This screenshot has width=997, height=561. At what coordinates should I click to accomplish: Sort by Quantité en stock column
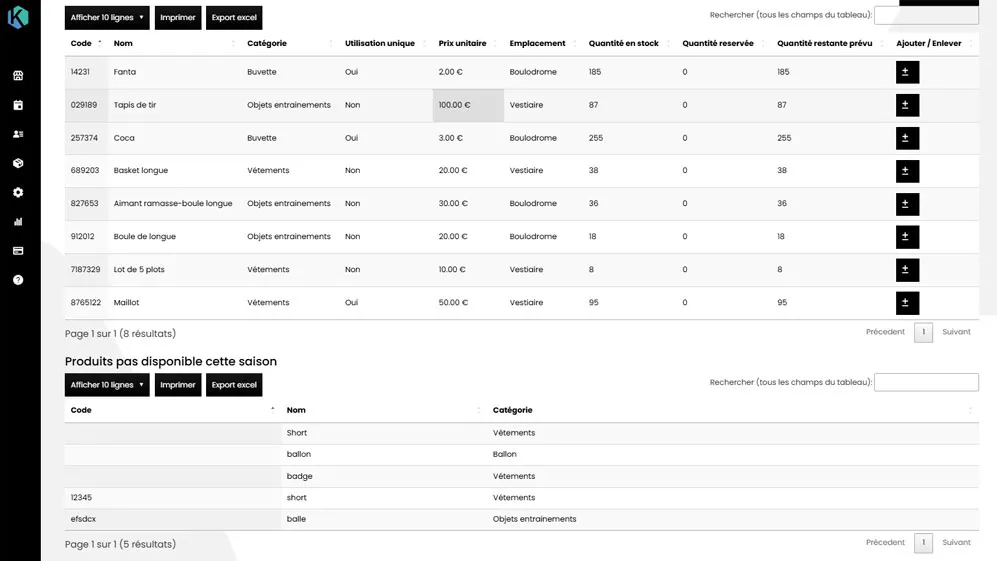[629, 43]
